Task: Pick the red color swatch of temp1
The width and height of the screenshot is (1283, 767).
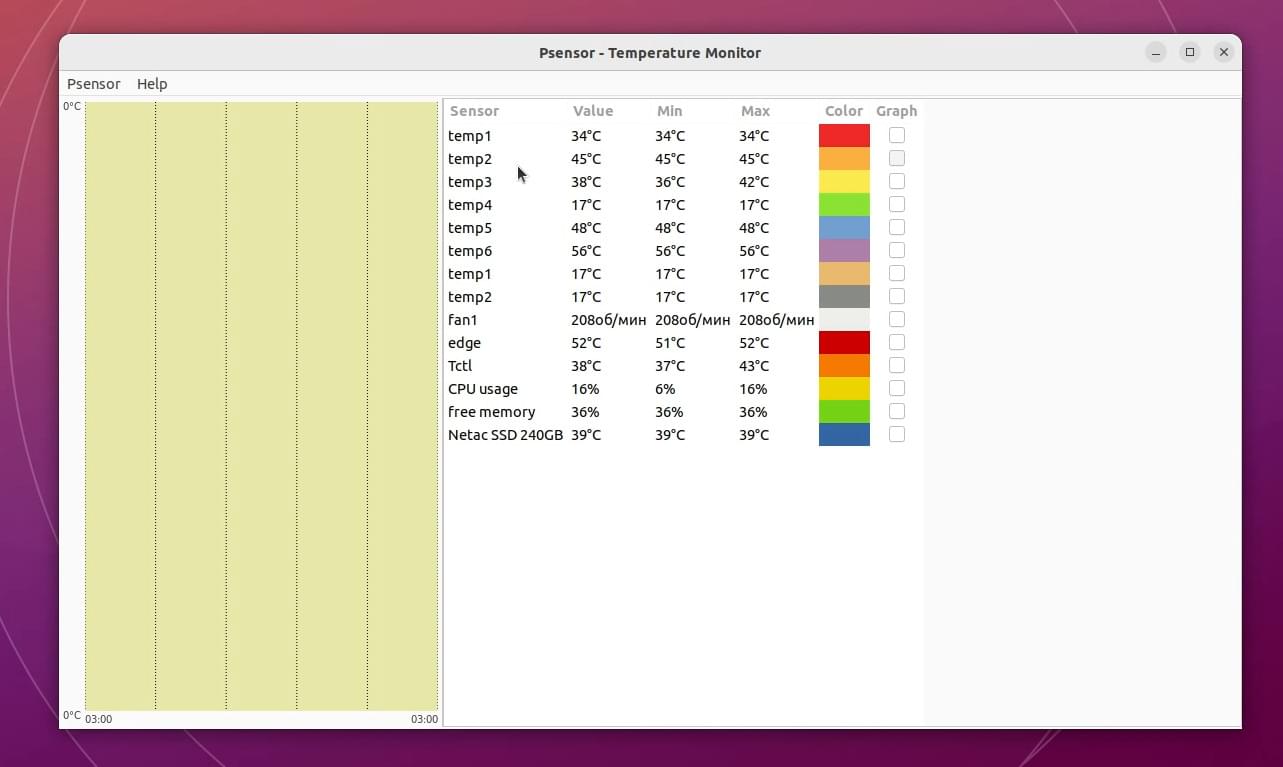Action: click(844, 135)
